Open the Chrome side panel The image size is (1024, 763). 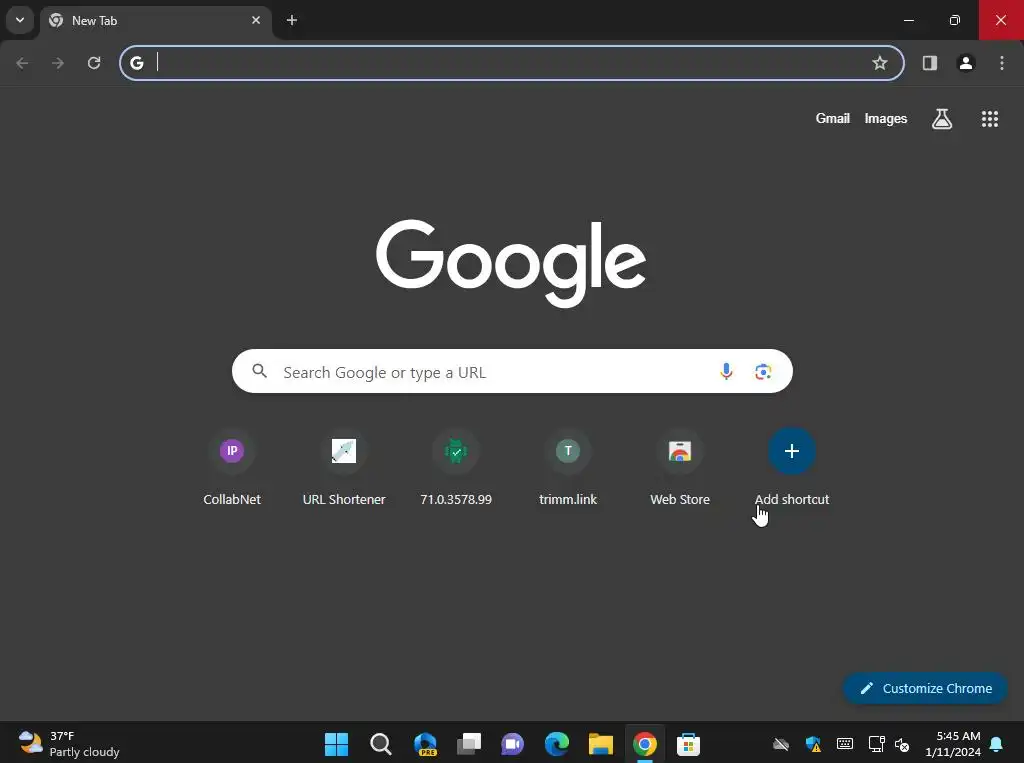[x=929, y=63]
